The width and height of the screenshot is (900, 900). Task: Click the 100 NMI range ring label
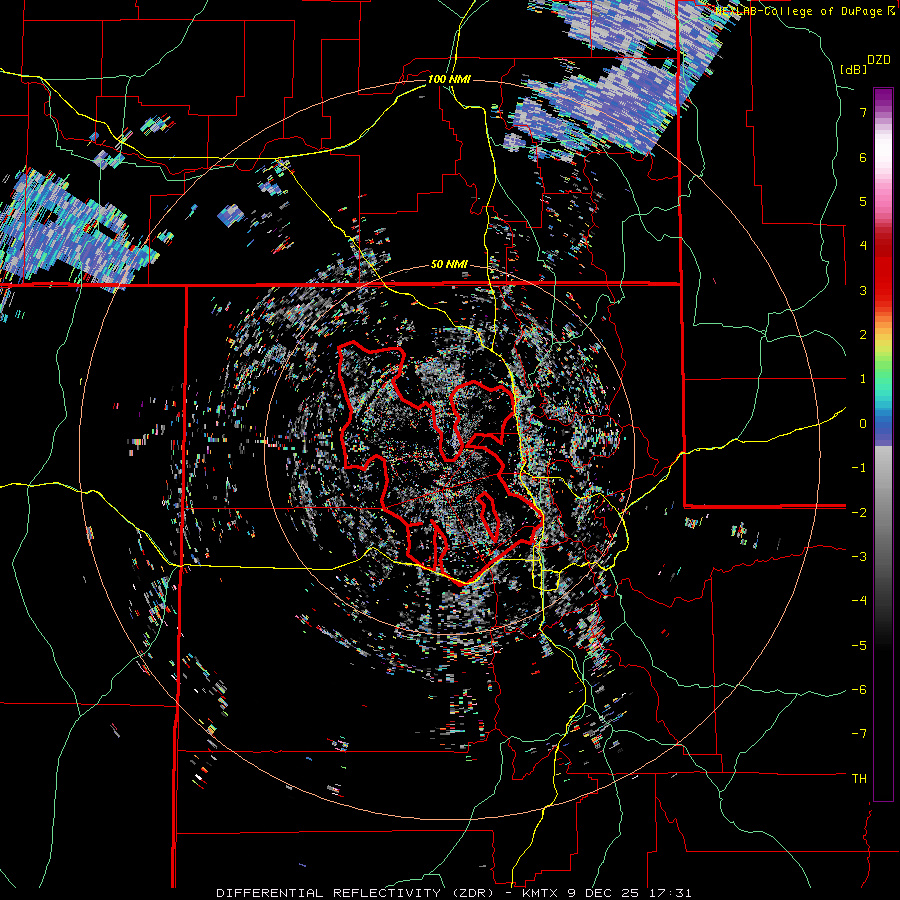tap(449, 79)
